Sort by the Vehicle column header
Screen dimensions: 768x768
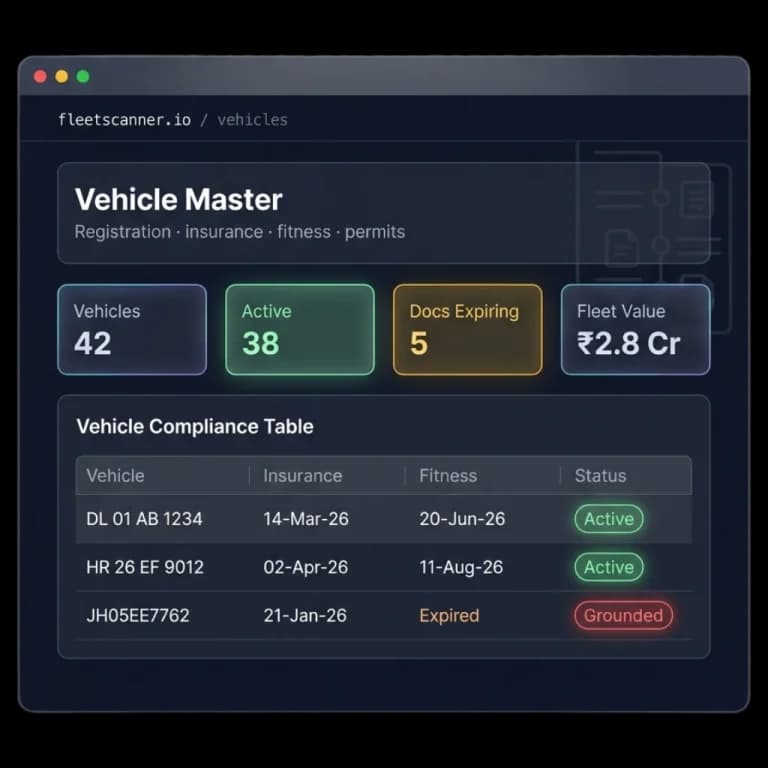115,476
